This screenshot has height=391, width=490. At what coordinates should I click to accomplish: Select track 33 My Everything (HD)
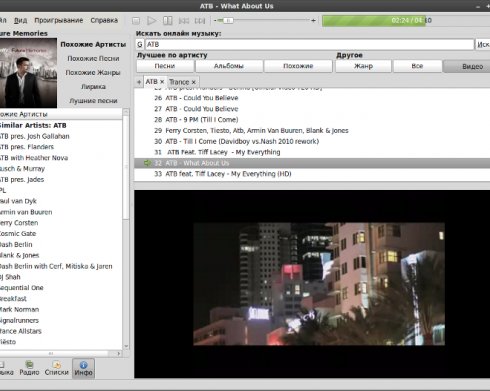point(312,174)
